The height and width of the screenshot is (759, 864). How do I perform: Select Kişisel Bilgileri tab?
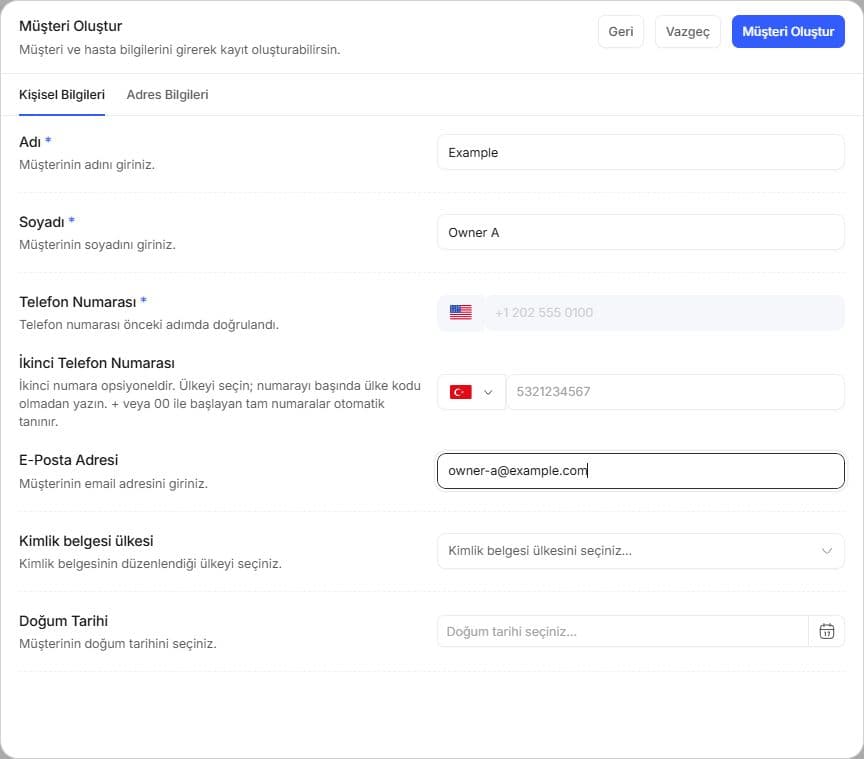[x=62, y=95]
